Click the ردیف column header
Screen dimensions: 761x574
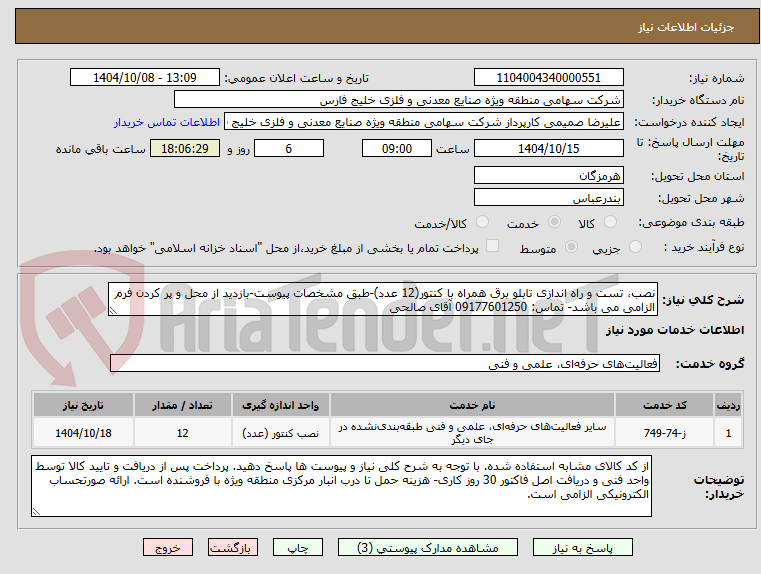point(728,405)
